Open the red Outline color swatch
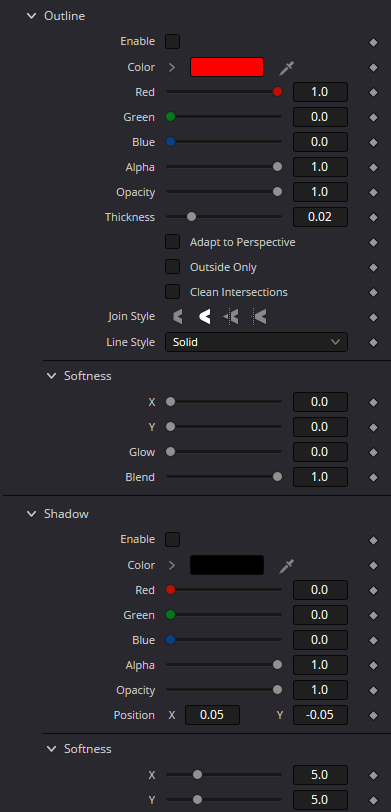Image resolution: width=391 pixels, height=812 pixels. click(227, 67)
